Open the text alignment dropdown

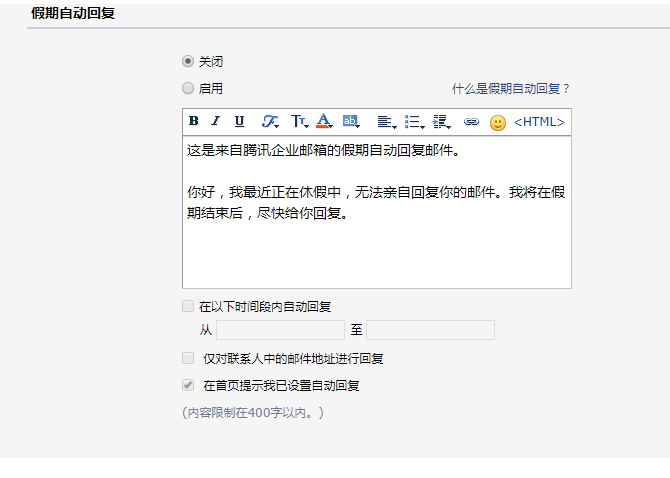[385, 122]
